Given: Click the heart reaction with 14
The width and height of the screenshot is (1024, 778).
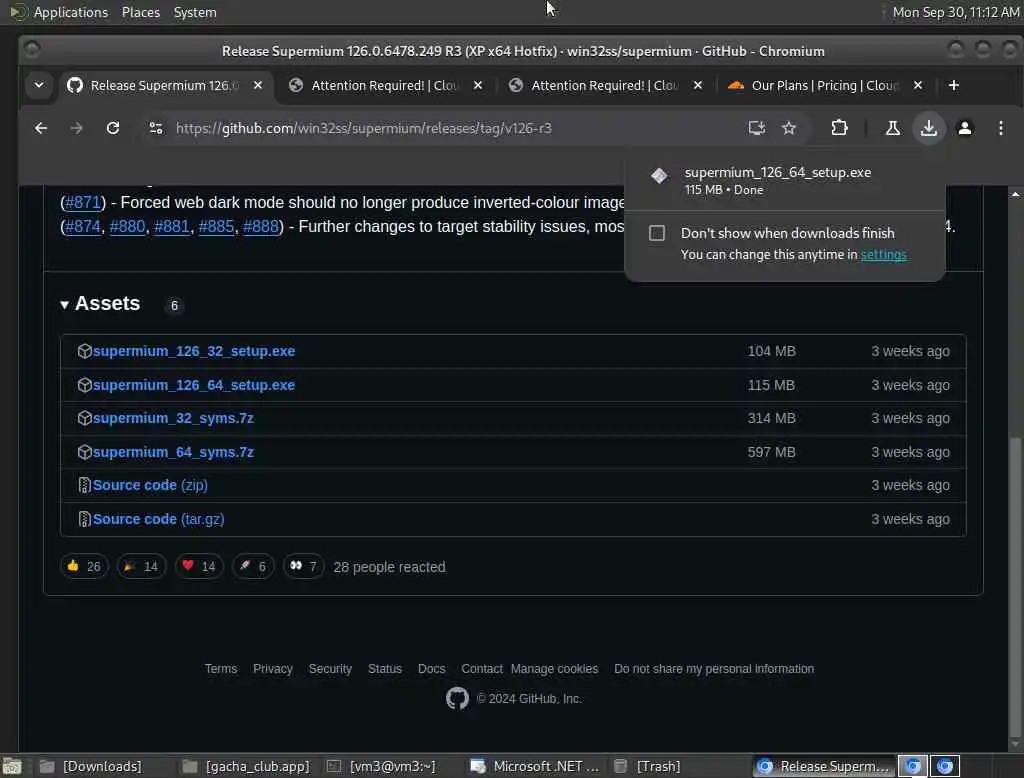Looking at the screenshot, I should [199, 566].
